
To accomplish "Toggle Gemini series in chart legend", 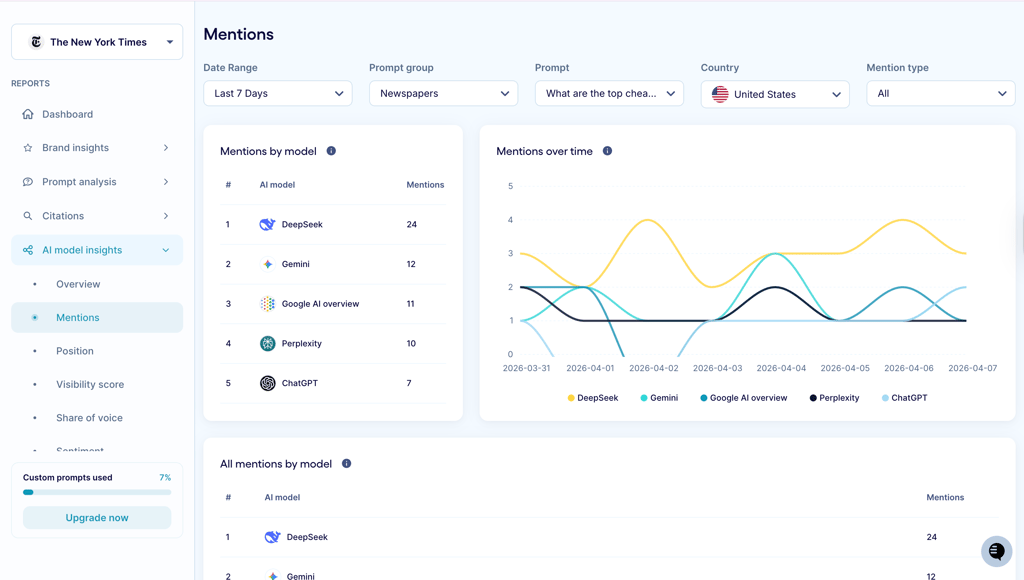I will (659, 398).
